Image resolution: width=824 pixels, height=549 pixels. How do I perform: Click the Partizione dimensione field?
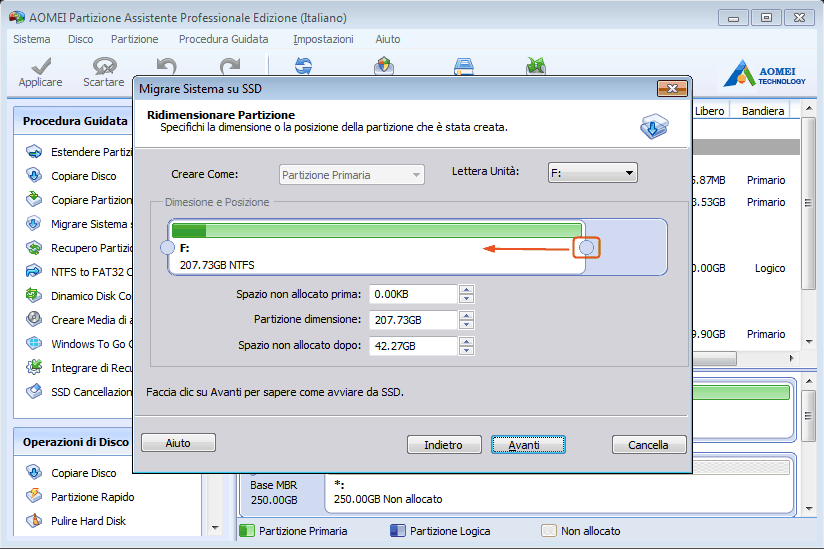(413, 320)
